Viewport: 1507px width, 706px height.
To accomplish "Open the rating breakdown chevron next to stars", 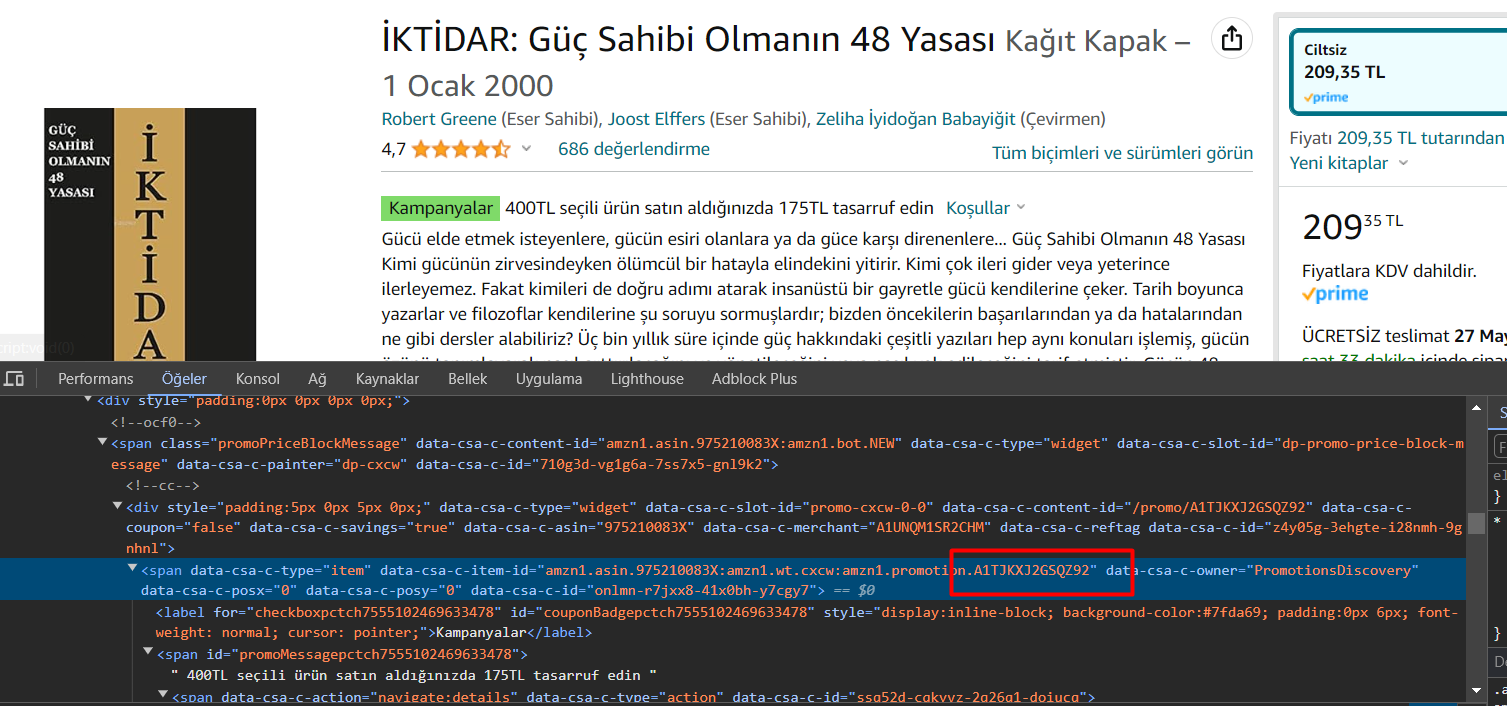I will click(527, 150).
